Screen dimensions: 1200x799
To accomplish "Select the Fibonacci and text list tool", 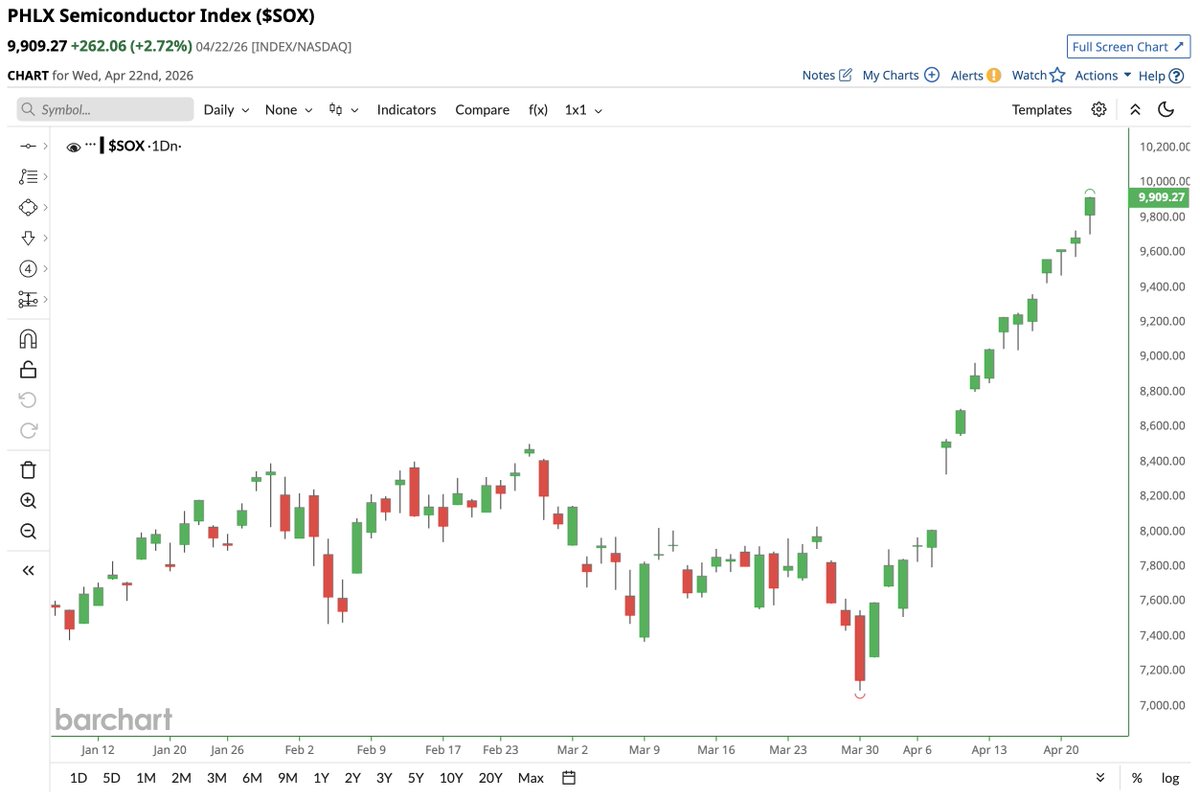I will (x=28, y=177).
